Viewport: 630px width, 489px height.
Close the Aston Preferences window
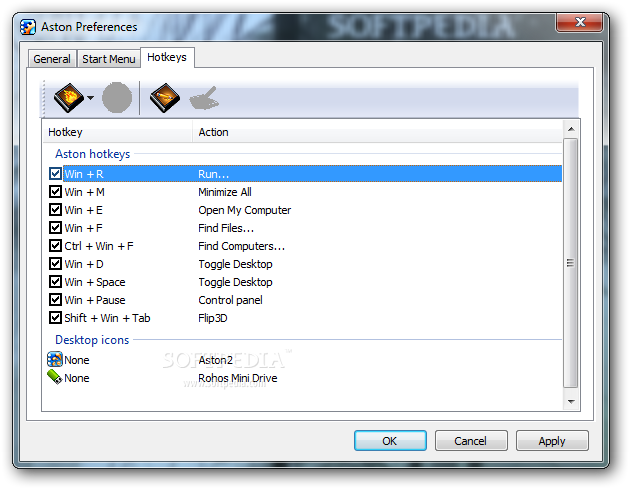tap(579, 22)
